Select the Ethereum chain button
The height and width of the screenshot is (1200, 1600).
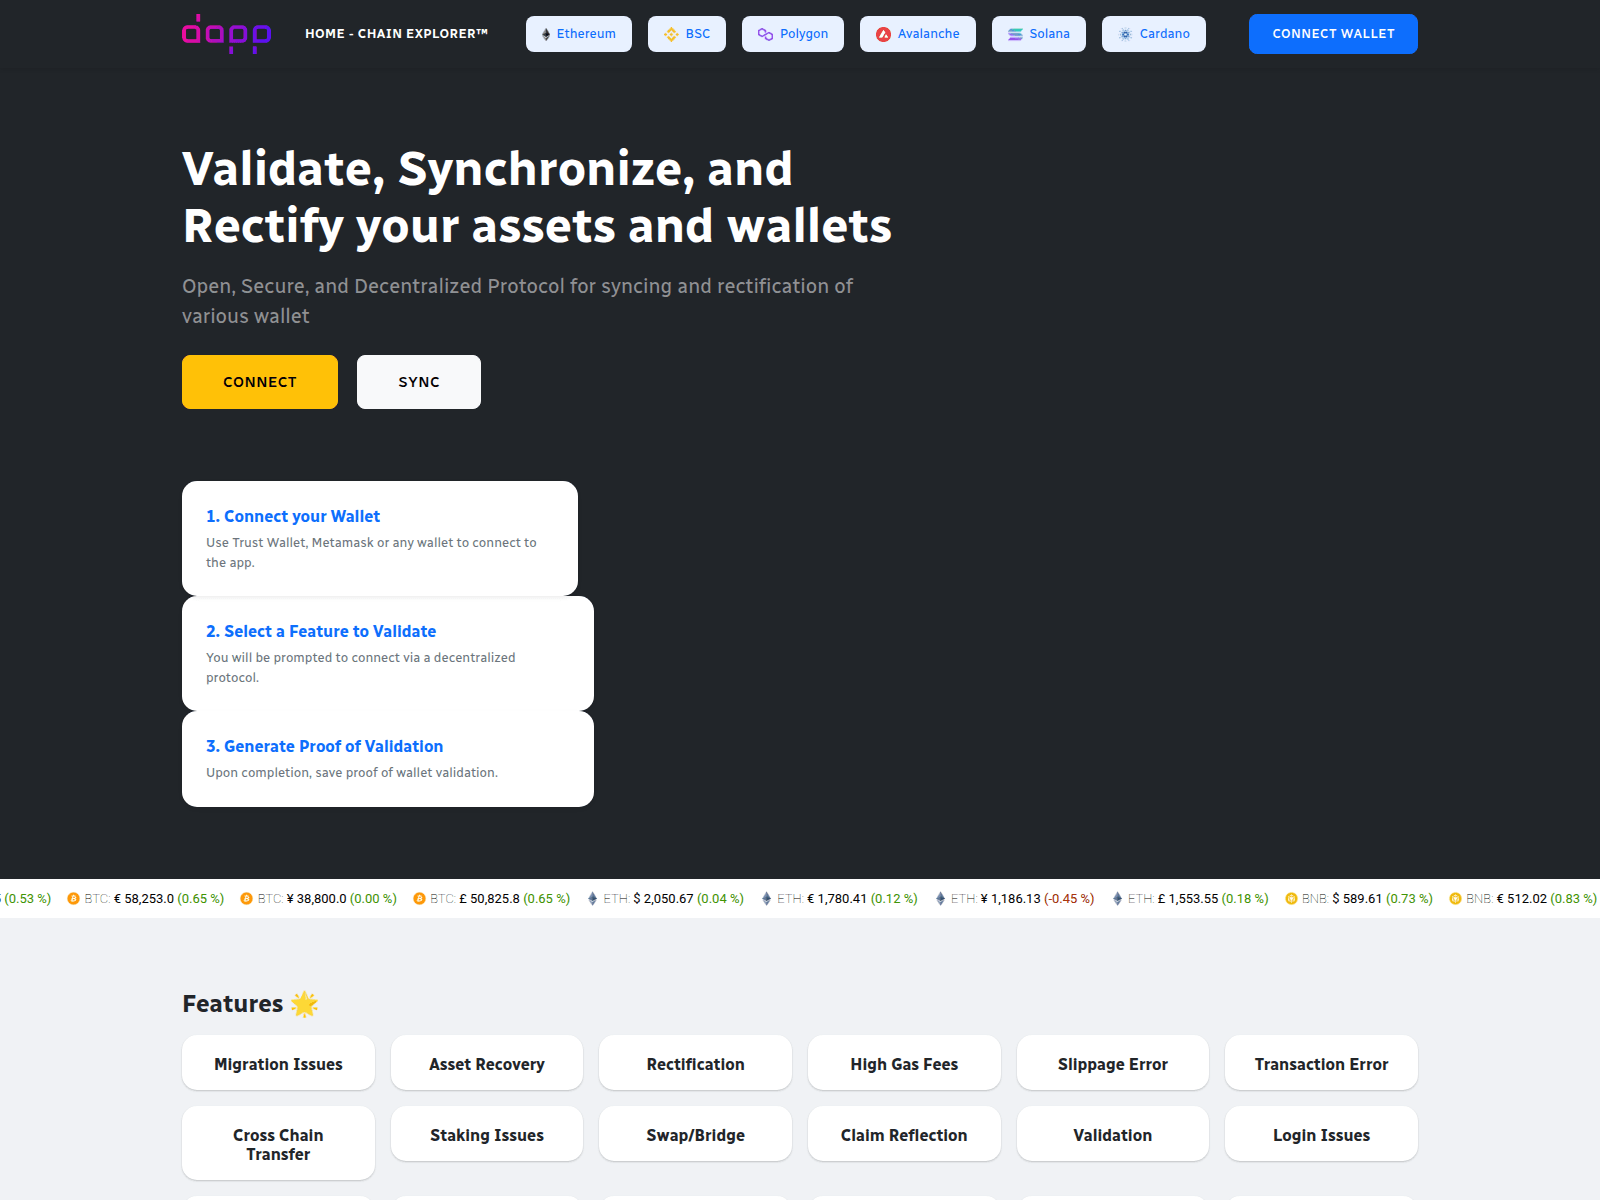(x=578, y=34)
